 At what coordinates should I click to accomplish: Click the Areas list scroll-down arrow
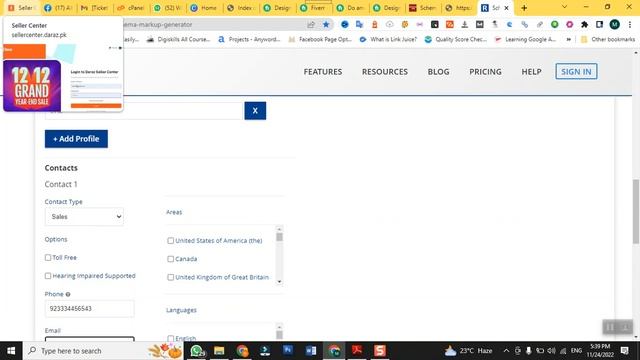pyautogui.click(x=279, y=282)
